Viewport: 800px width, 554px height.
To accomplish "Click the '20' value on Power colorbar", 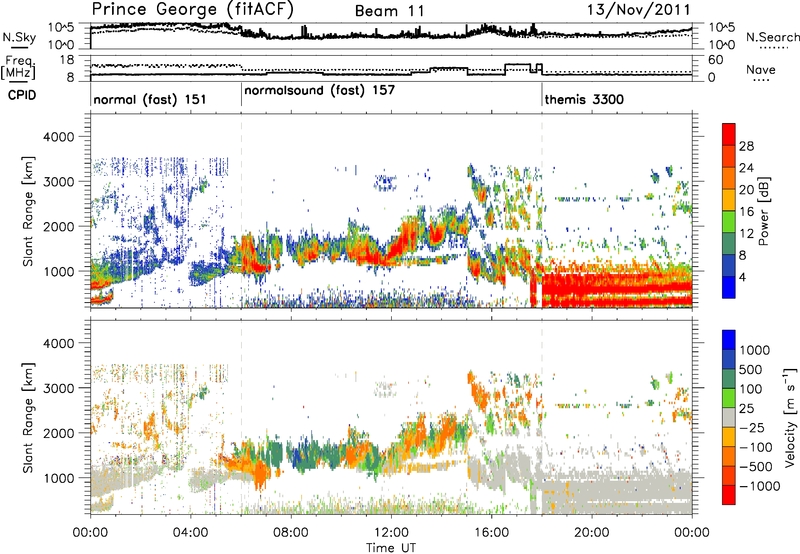I will point(746,190).
